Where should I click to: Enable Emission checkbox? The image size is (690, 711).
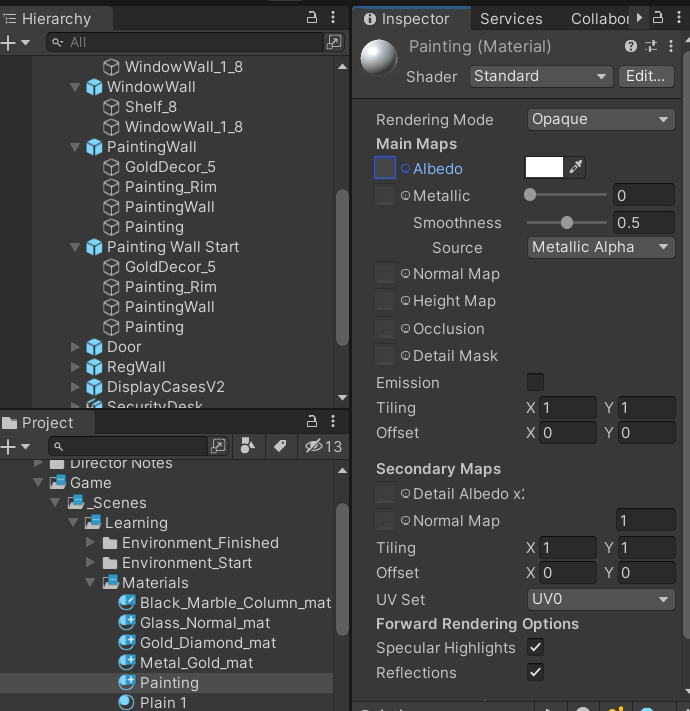point(535,382)
